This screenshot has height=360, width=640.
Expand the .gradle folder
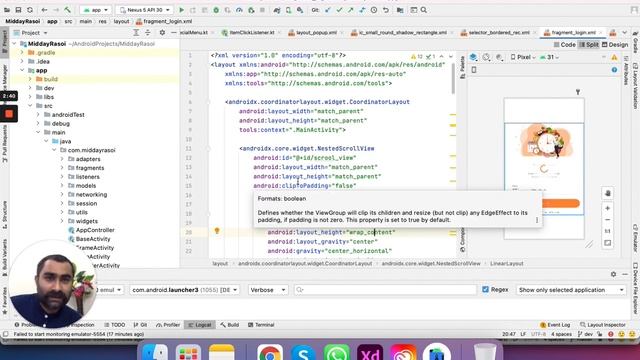[22, 53]
